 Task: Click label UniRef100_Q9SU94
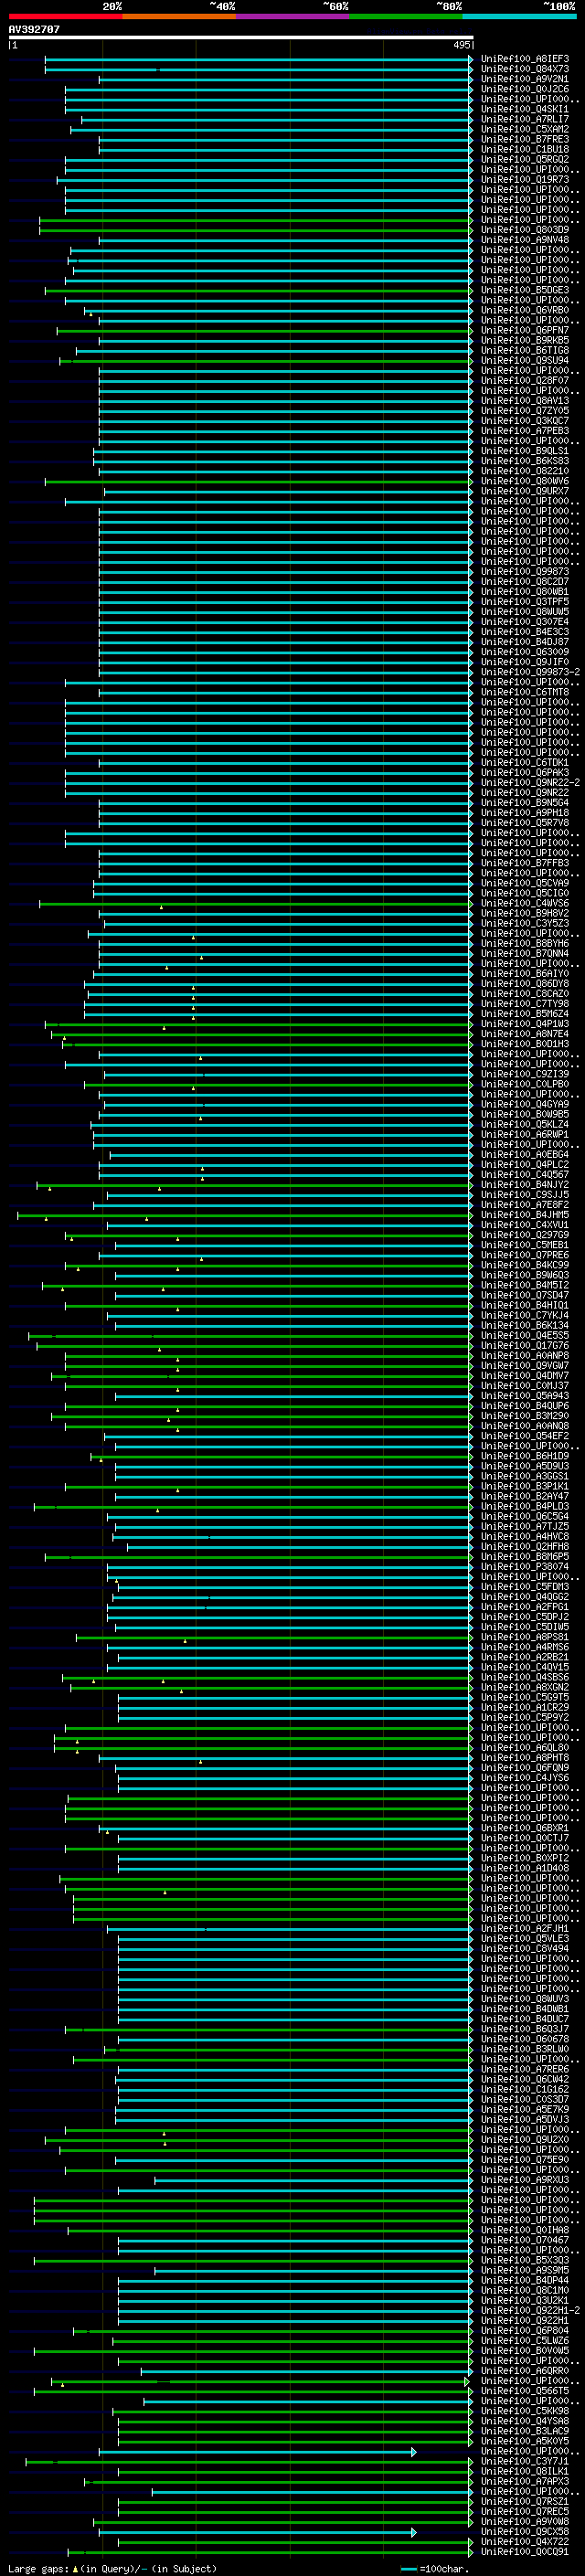click(525, 360)
